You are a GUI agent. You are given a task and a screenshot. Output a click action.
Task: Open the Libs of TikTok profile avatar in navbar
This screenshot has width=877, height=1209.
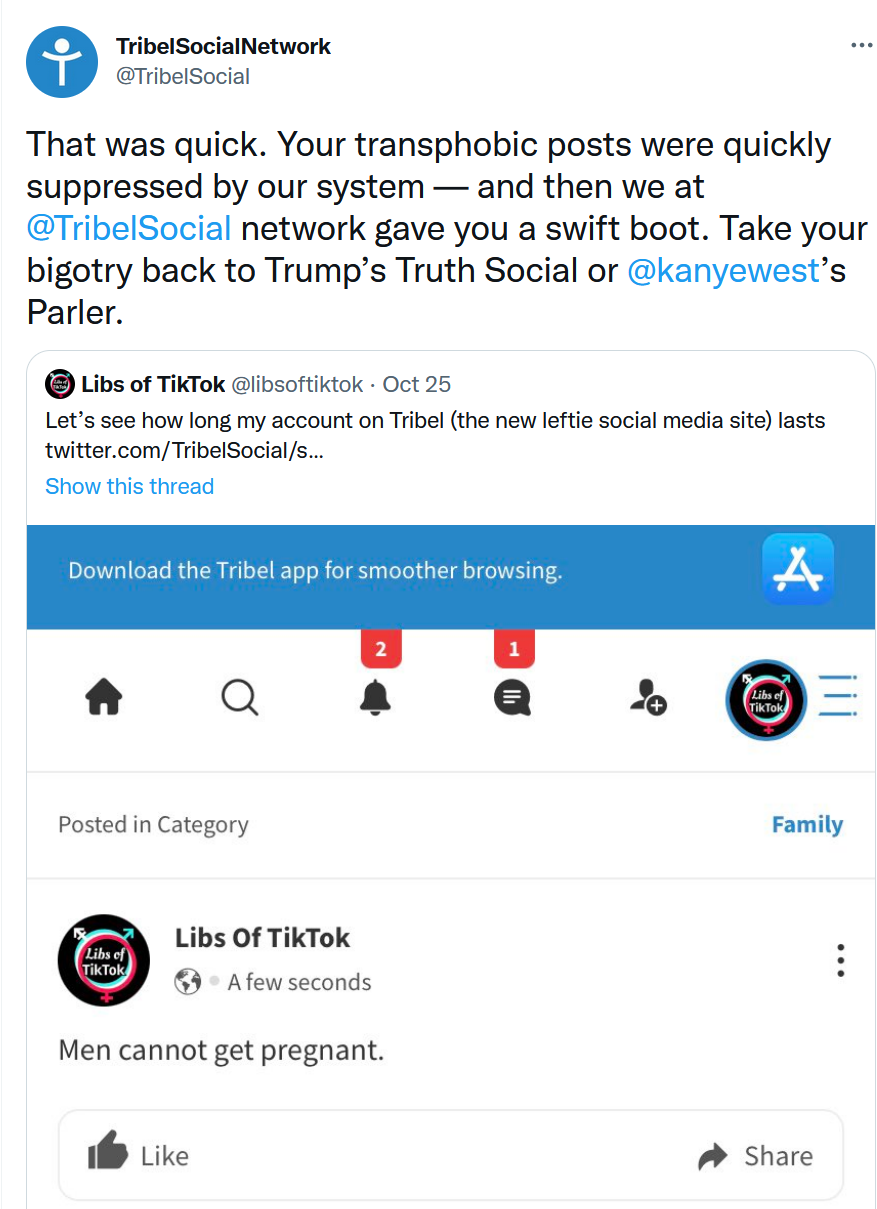tap(766, 700)
